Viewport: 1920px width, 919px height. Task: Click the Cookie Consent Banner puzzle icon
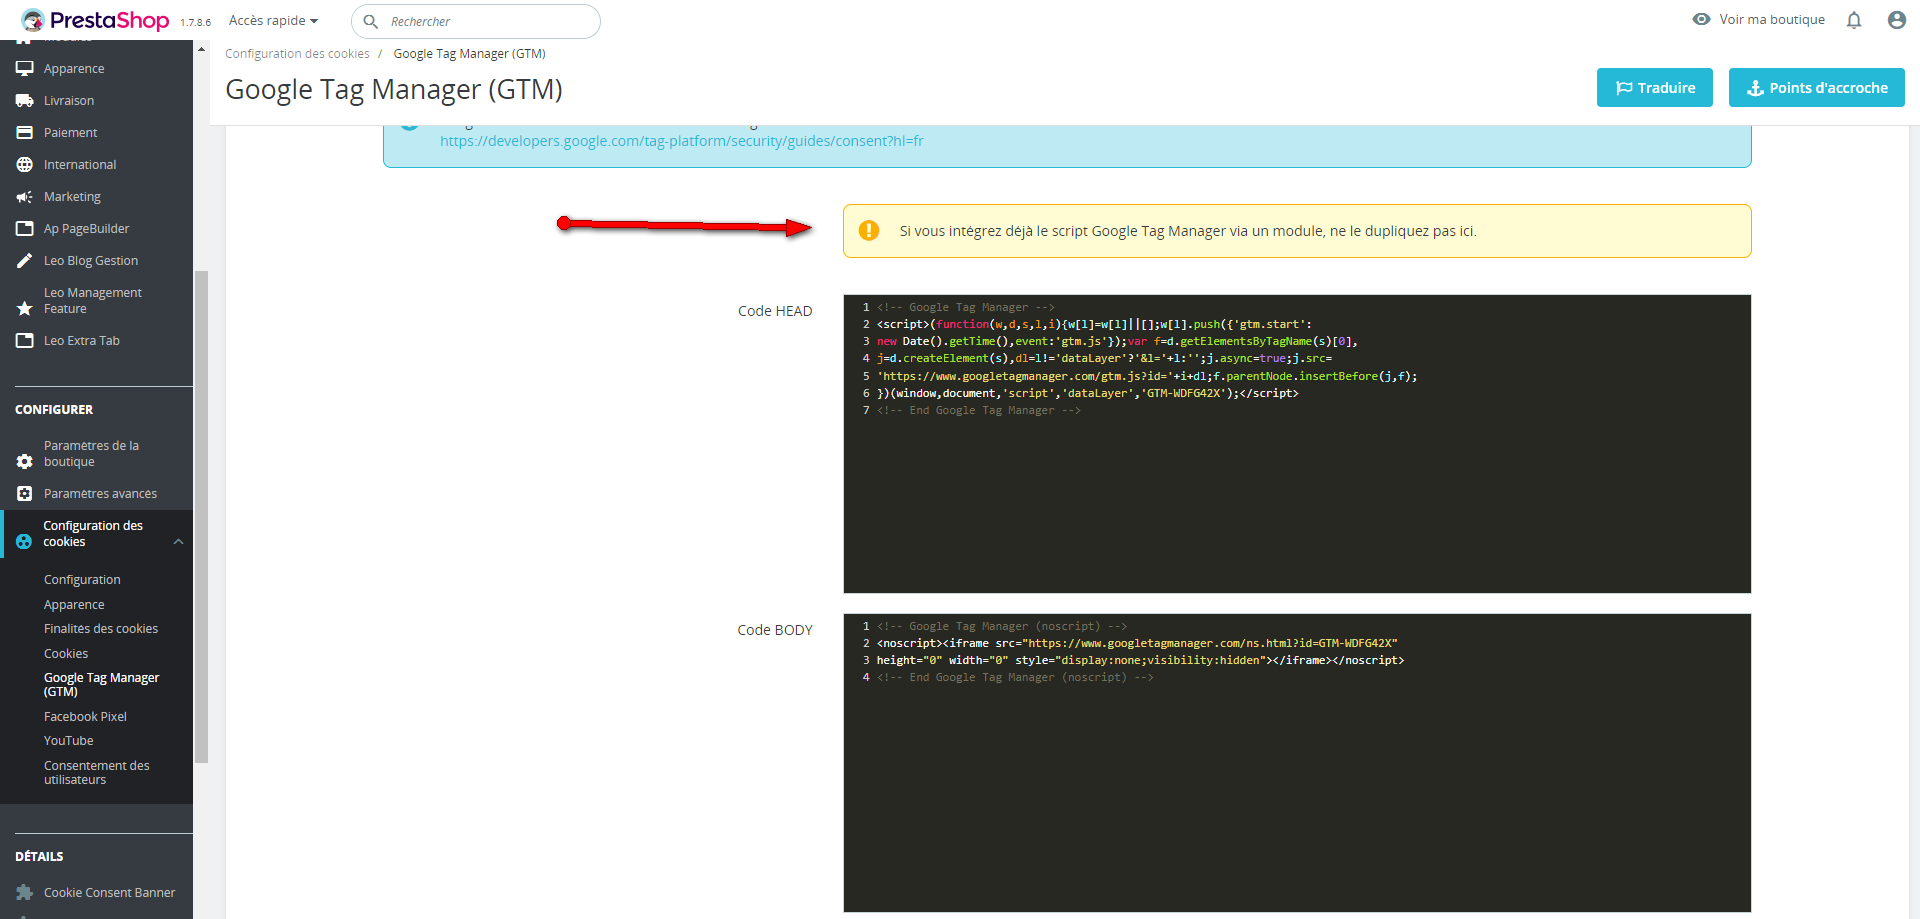25,892
